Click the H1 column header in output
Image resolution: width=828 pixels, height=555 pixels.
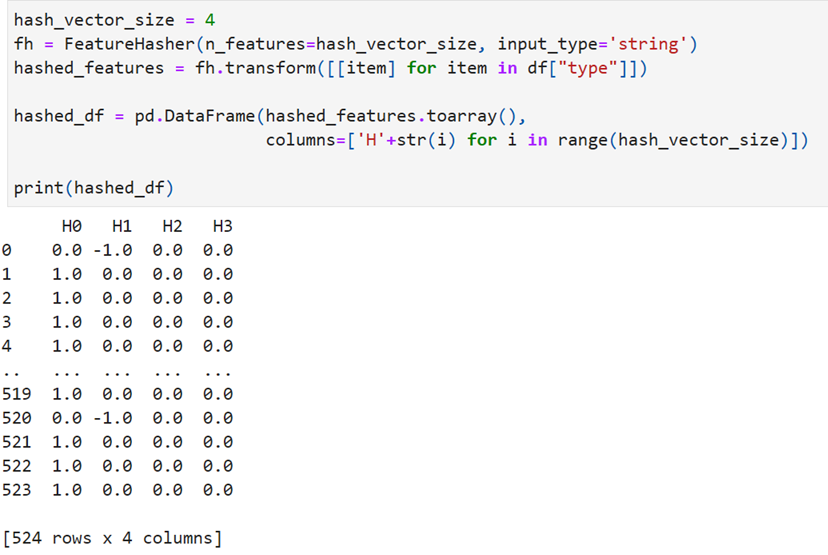click(122, 227)
